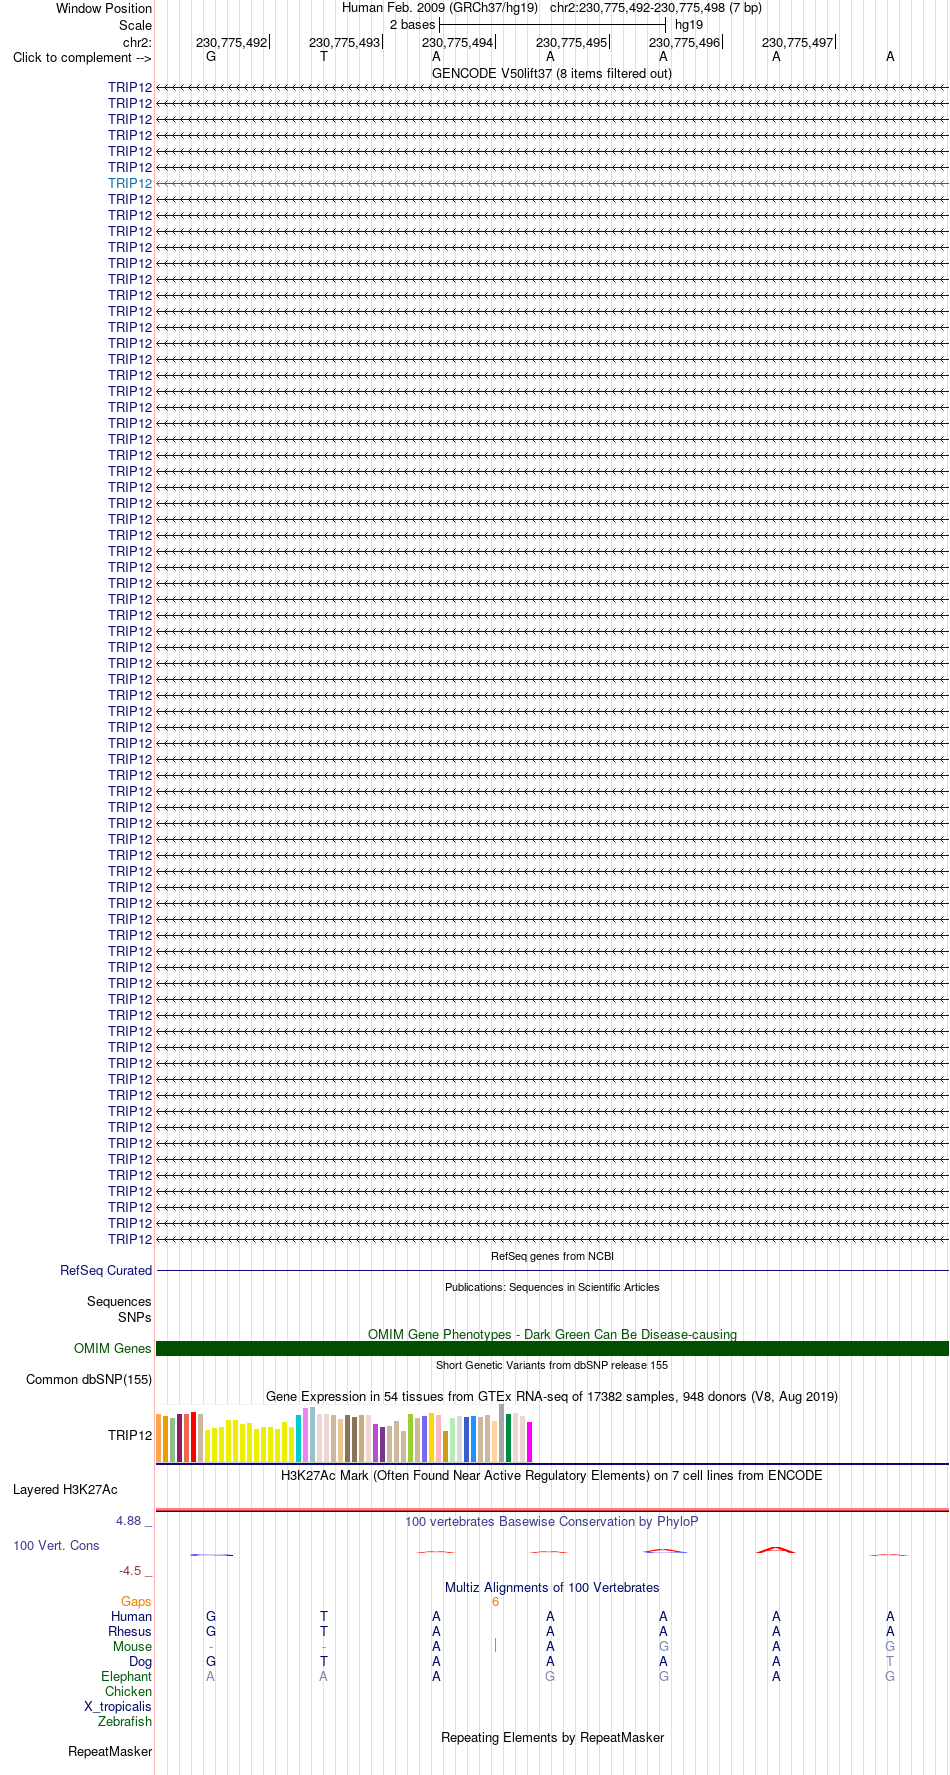950x1775 pixels.
Task: Select the Mouse alignment row label
Action: point(133,1646)
